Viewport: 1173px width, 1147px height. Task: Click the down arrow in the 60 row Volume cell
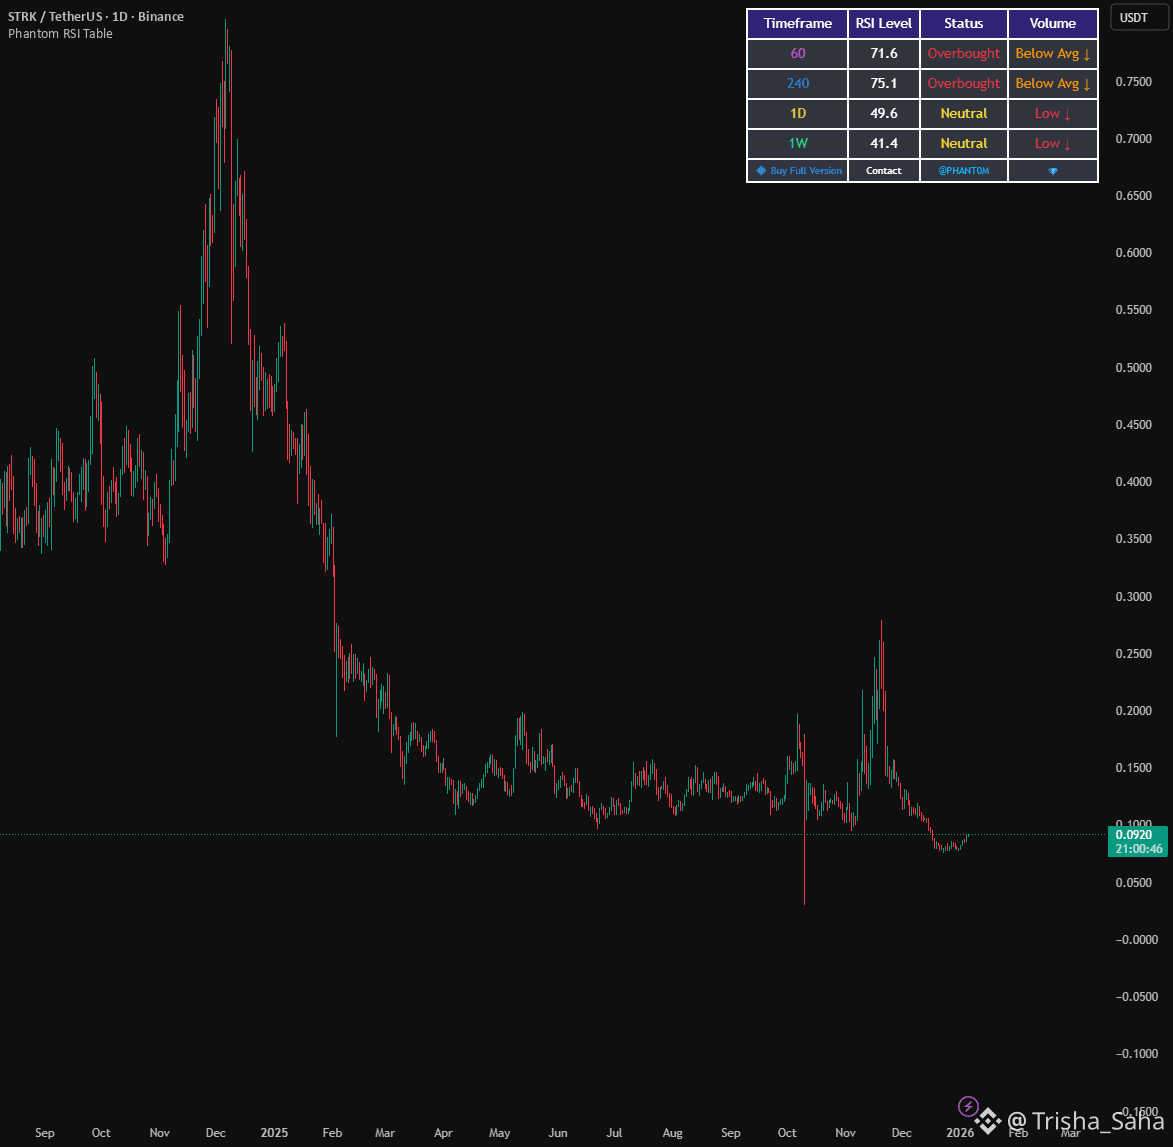(1087, 54)
